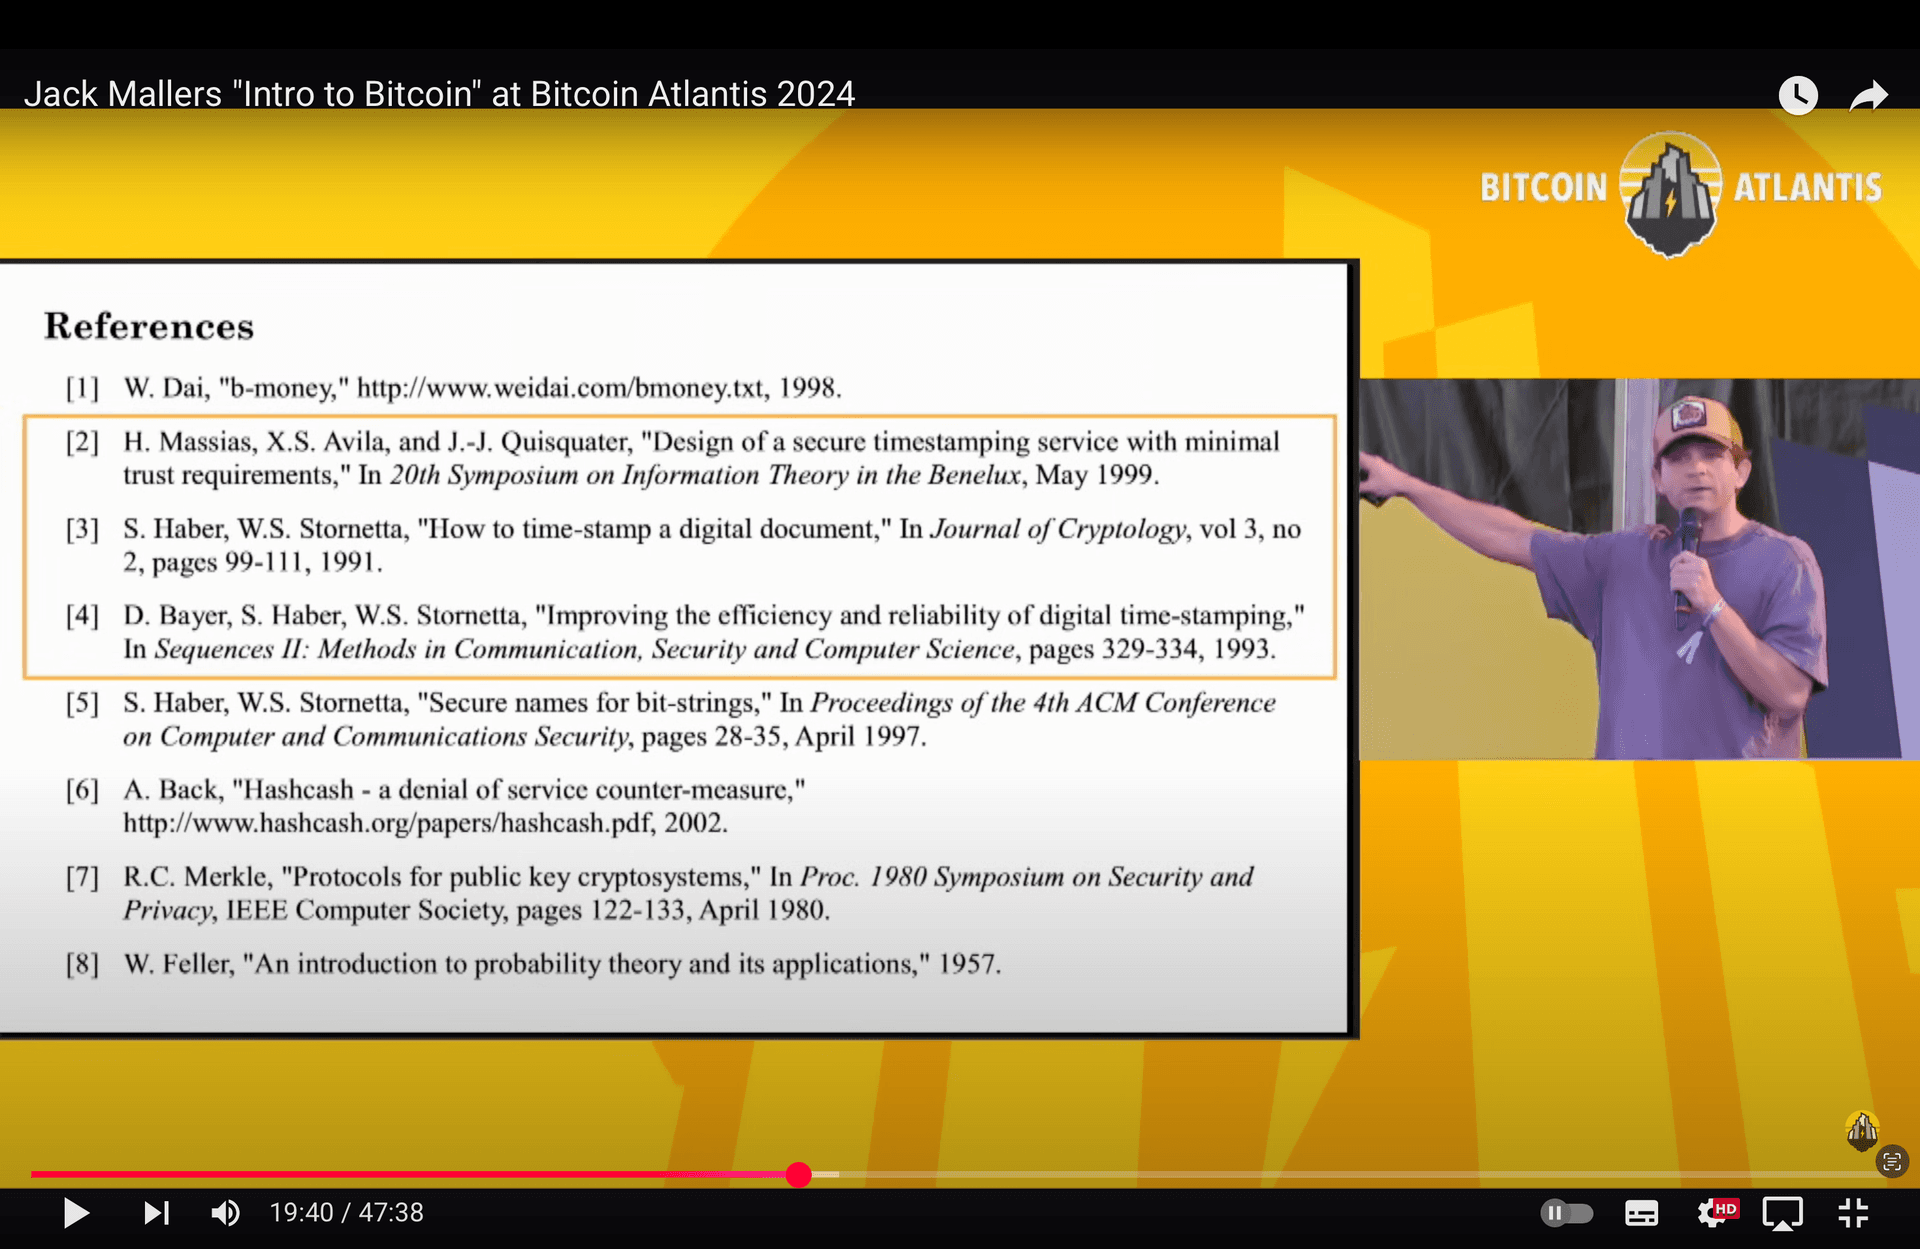Open the AirPlay casting icon
The width and height of the screenshot is (1920, 1249).
pyautogui.click(x=1782, y=1213)
